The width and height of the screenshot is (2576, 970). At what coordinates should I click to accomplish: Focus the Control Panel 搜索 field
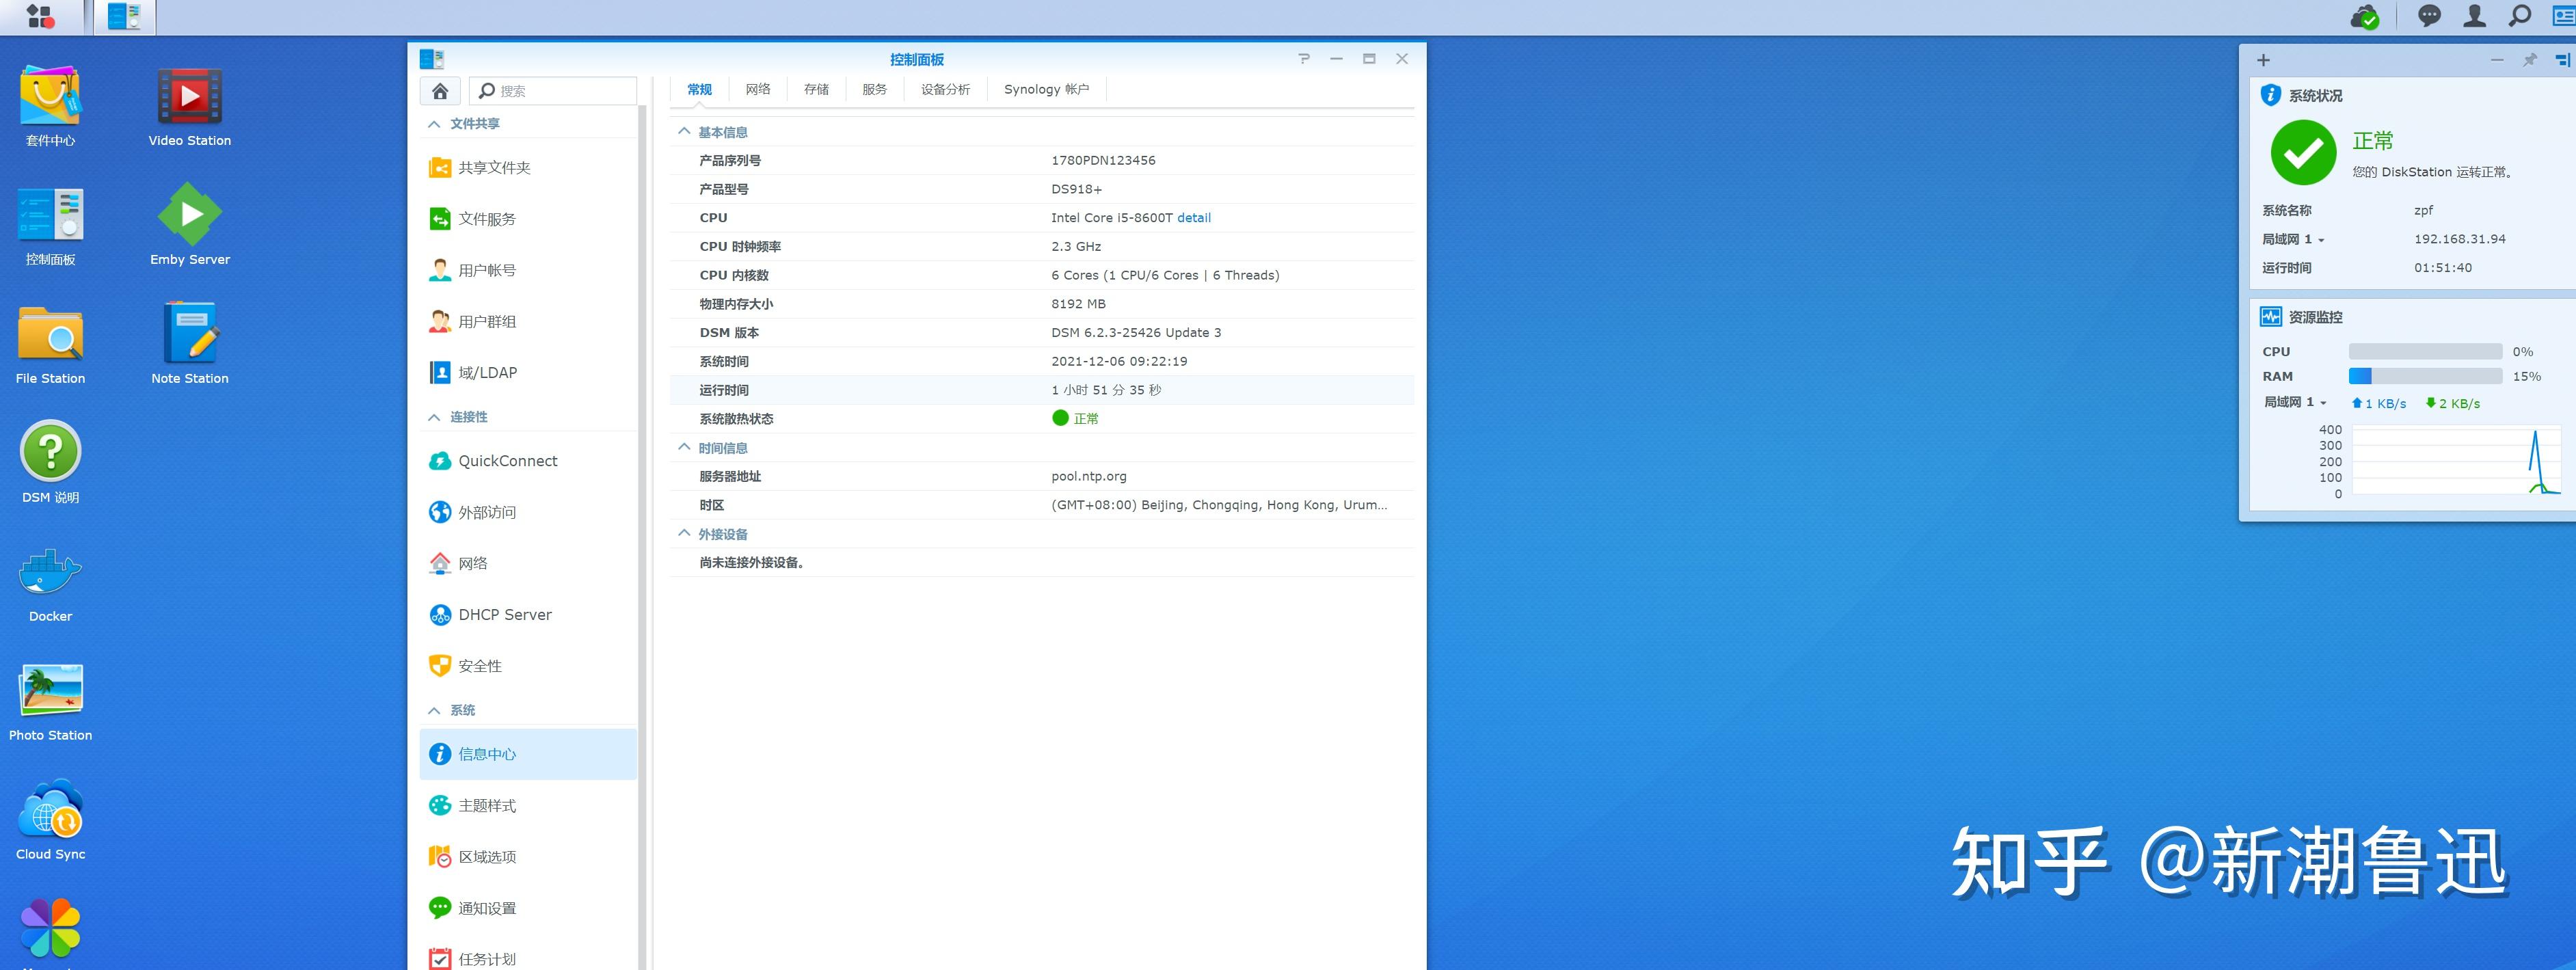553,91
